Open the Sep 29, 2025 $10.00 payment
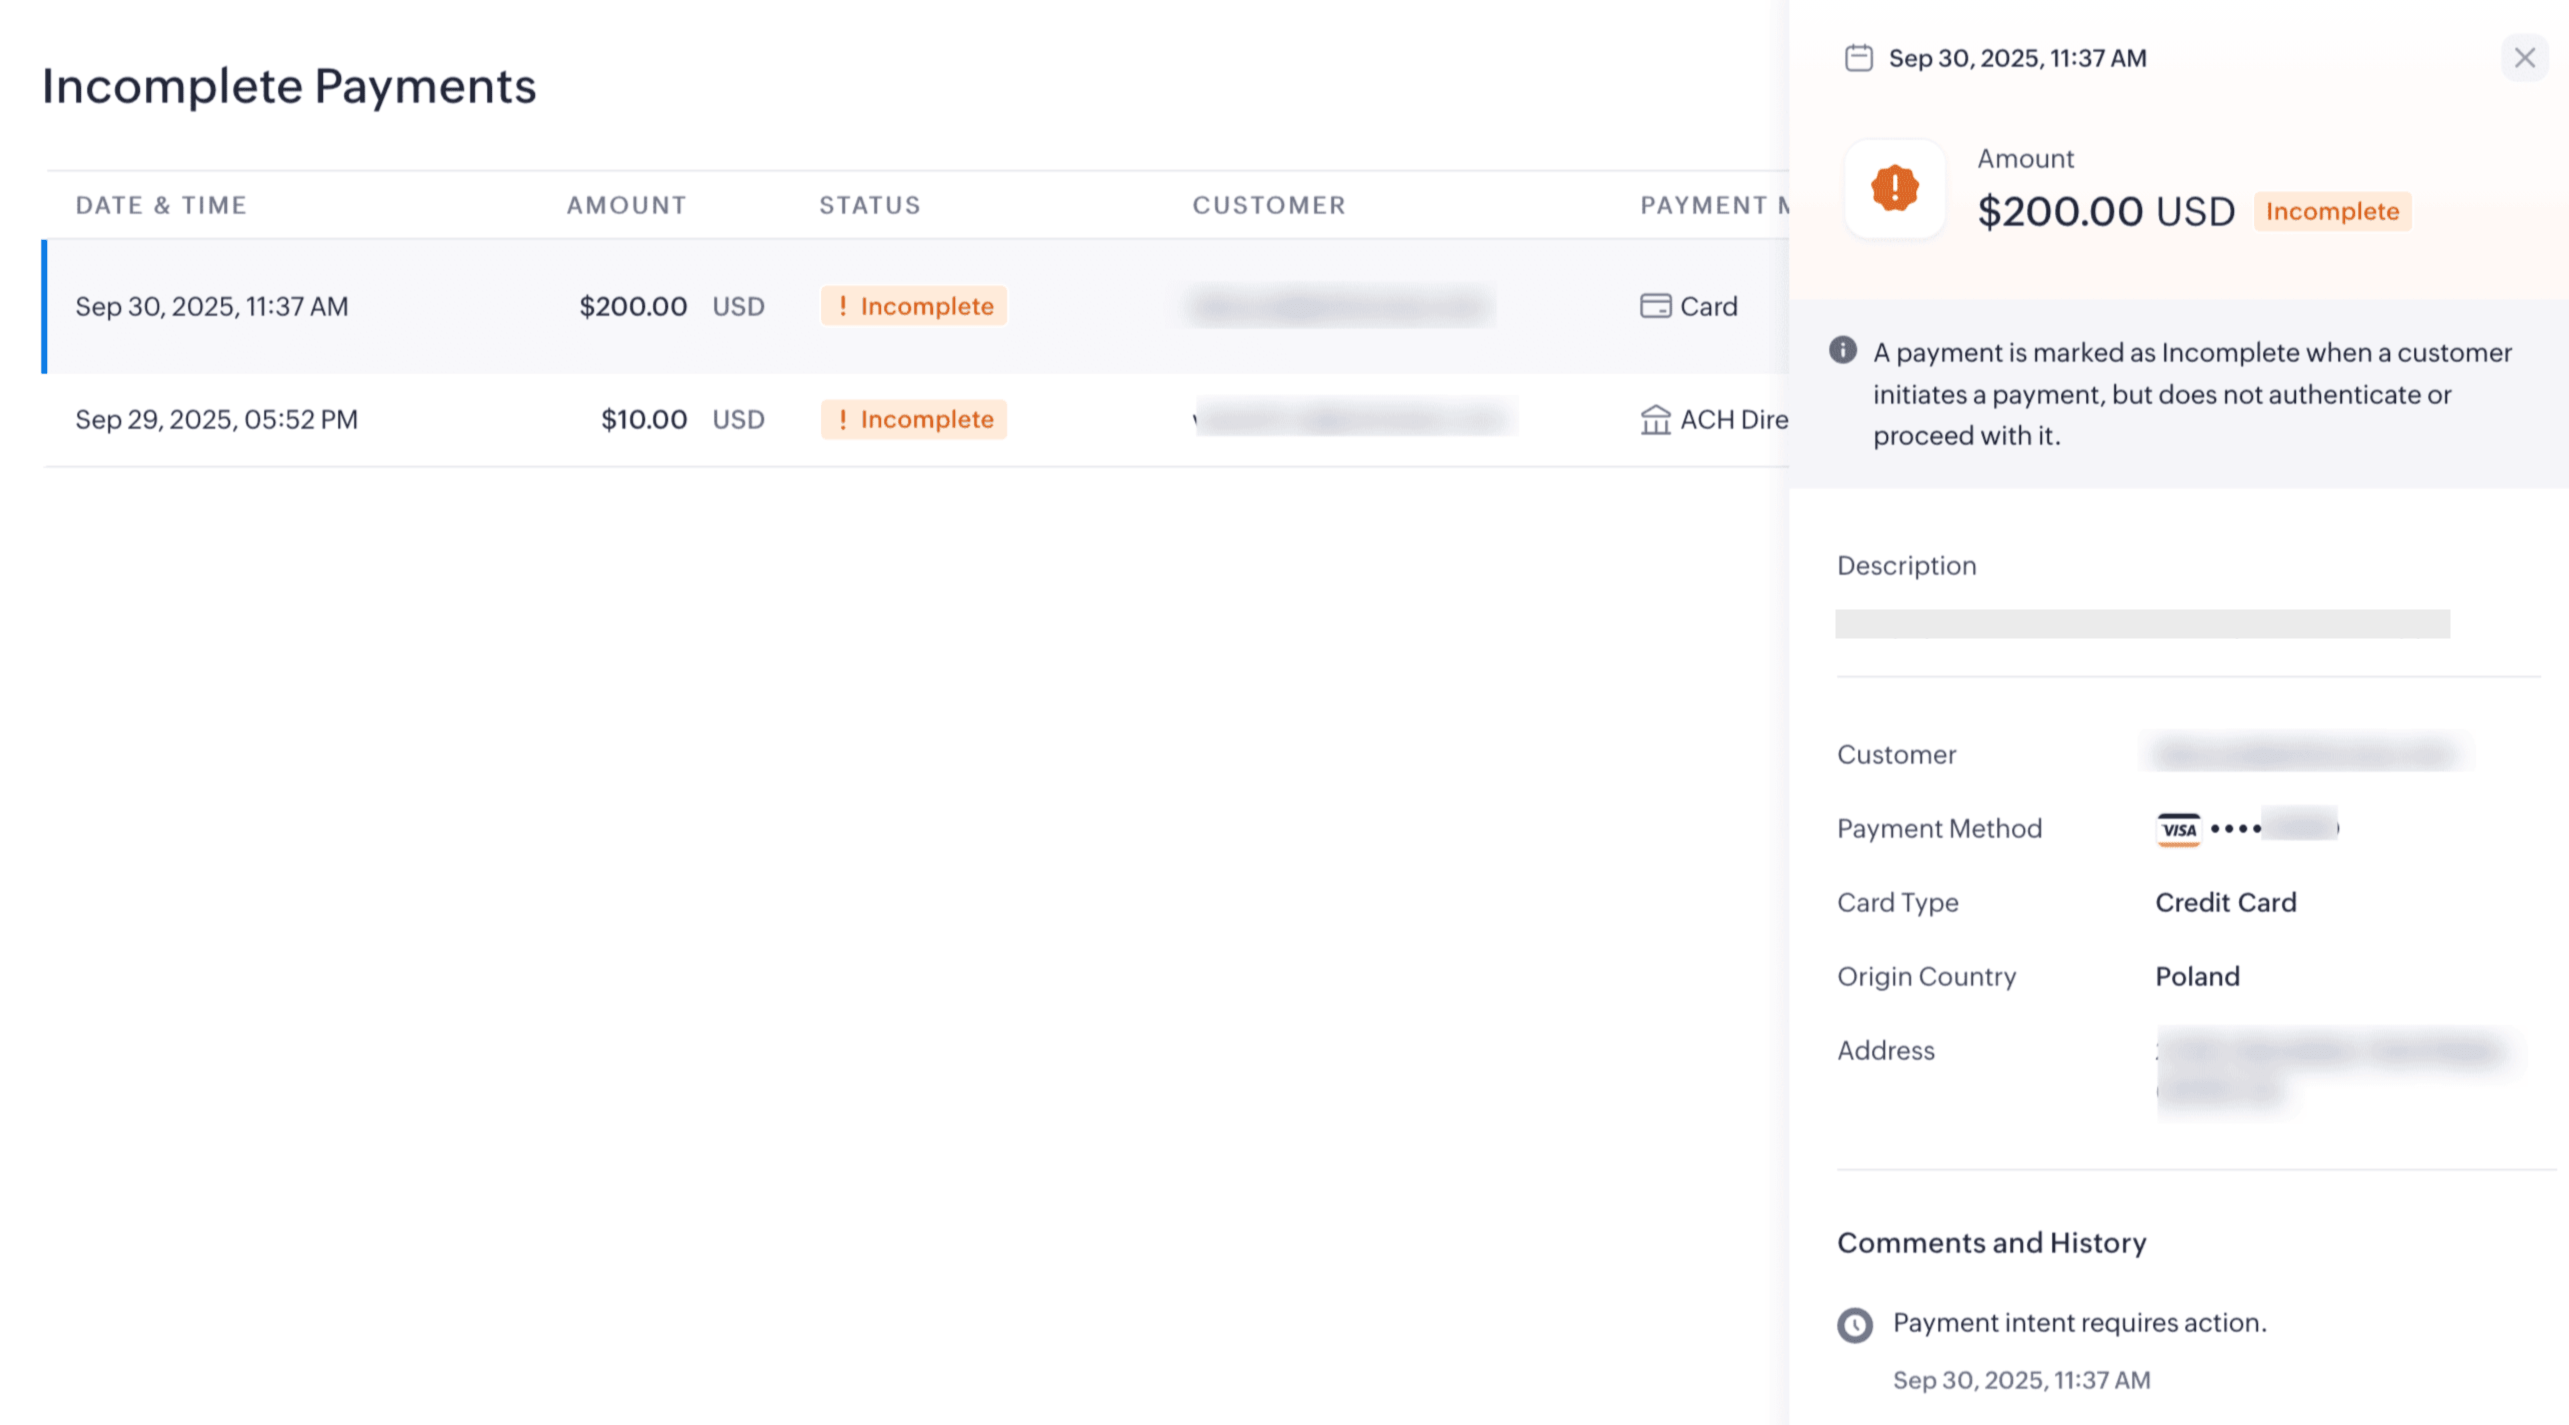The height and width of the screenshot is (1425, 2569). (x=216, y=420)
